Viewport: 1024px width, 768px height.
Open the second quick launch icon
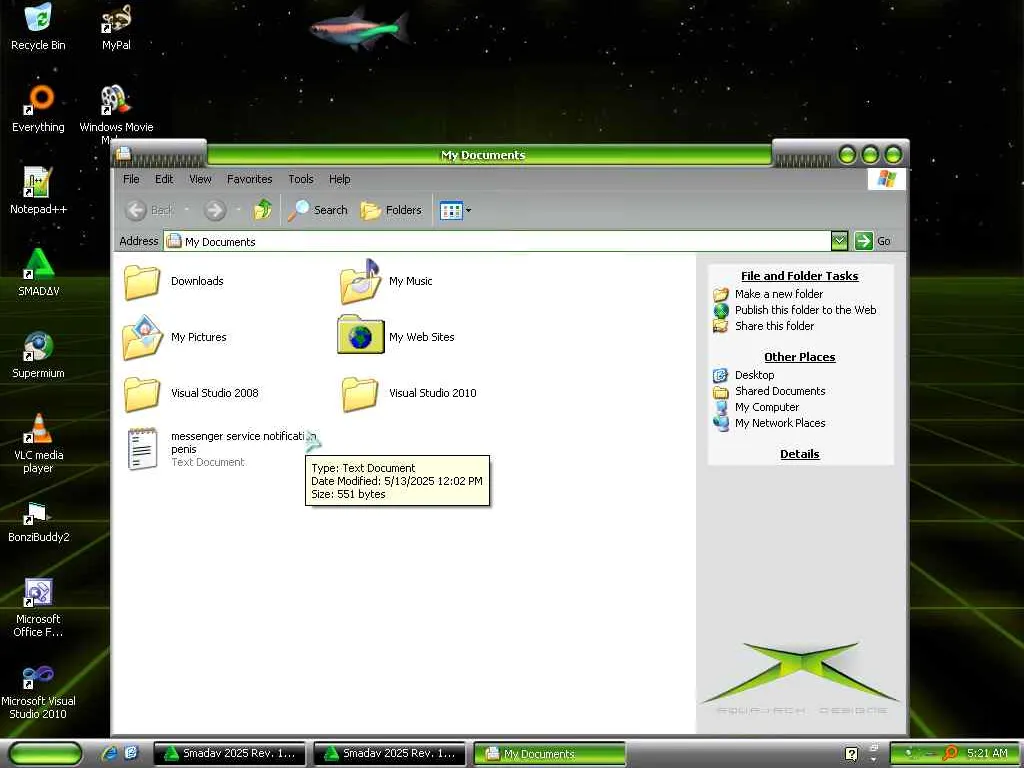click(131, 754)
